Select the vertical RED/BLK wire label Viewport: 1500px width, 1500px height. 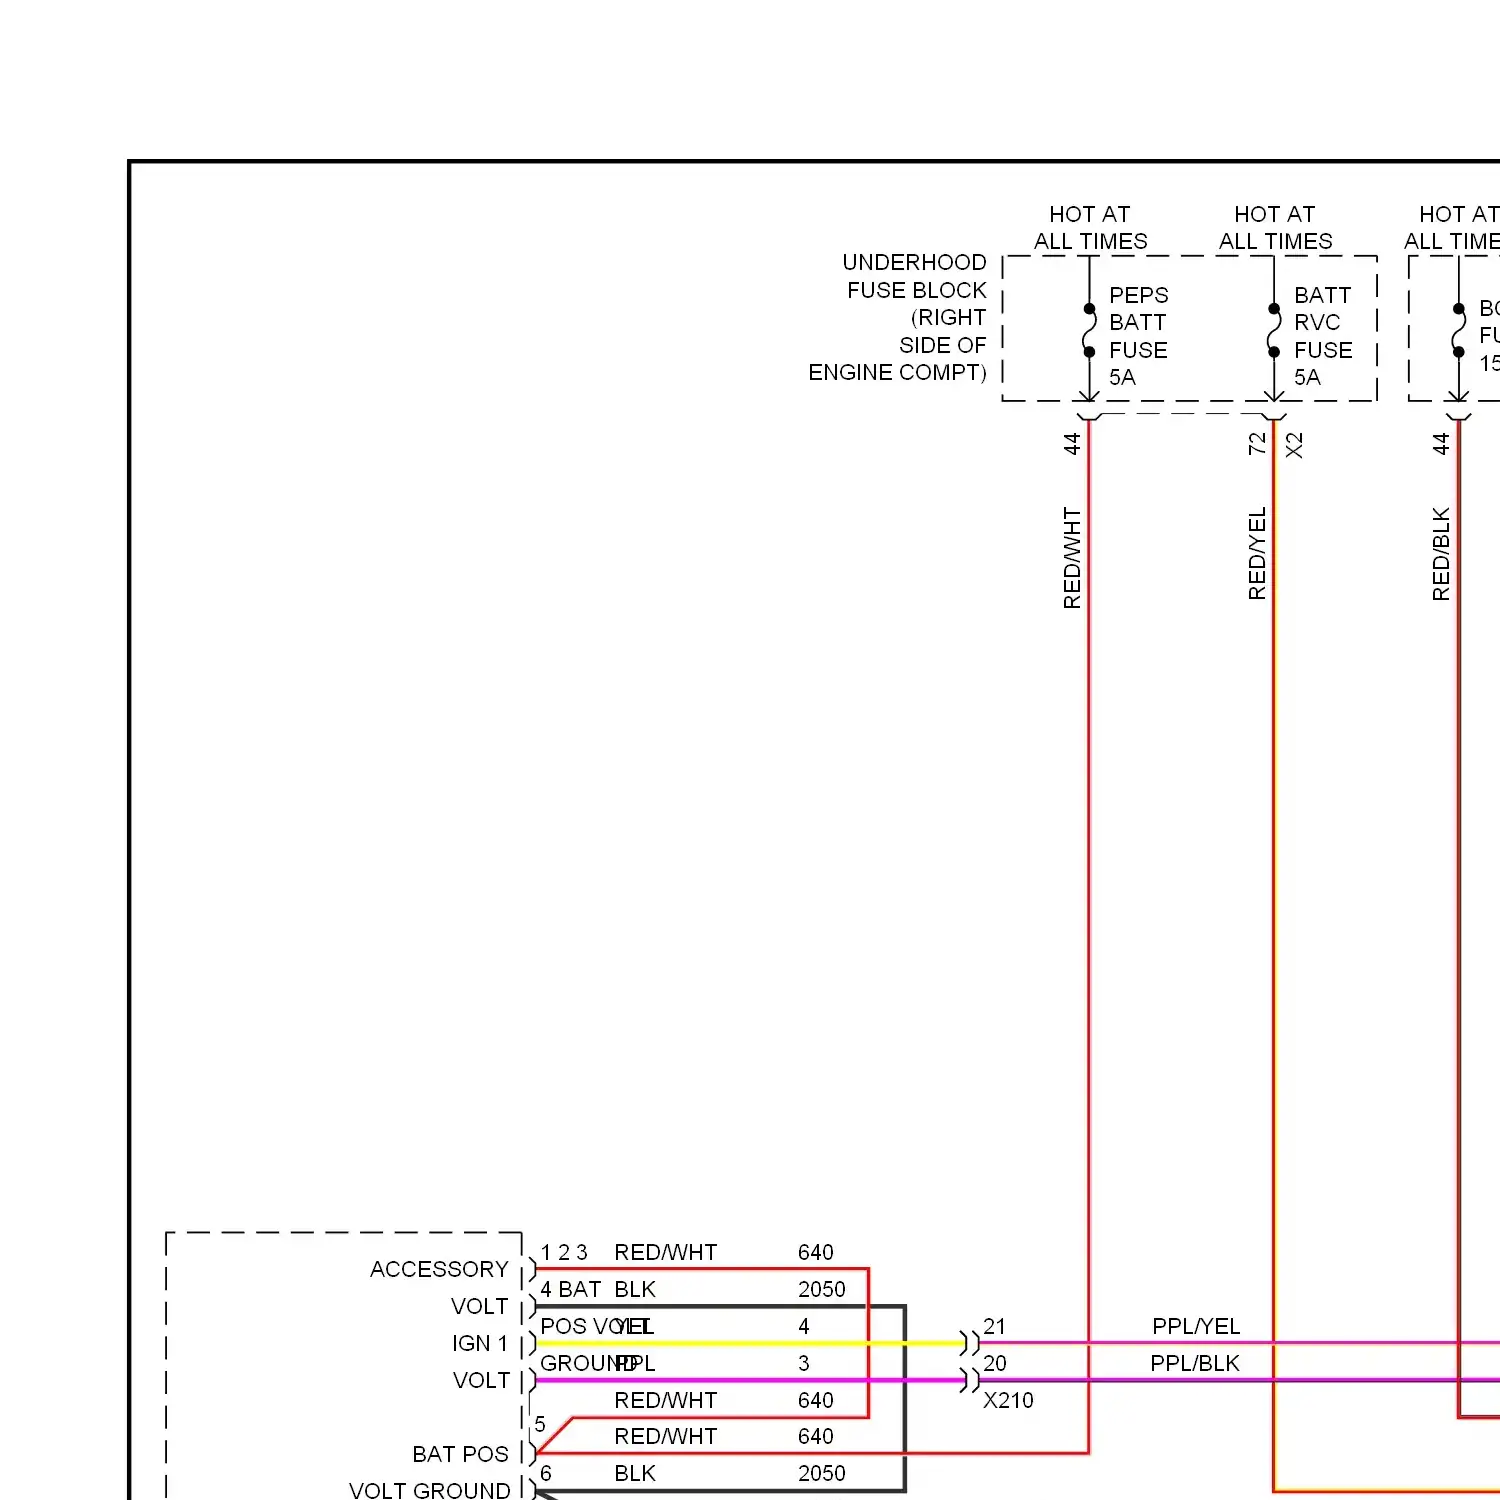tap(1441, 554)
